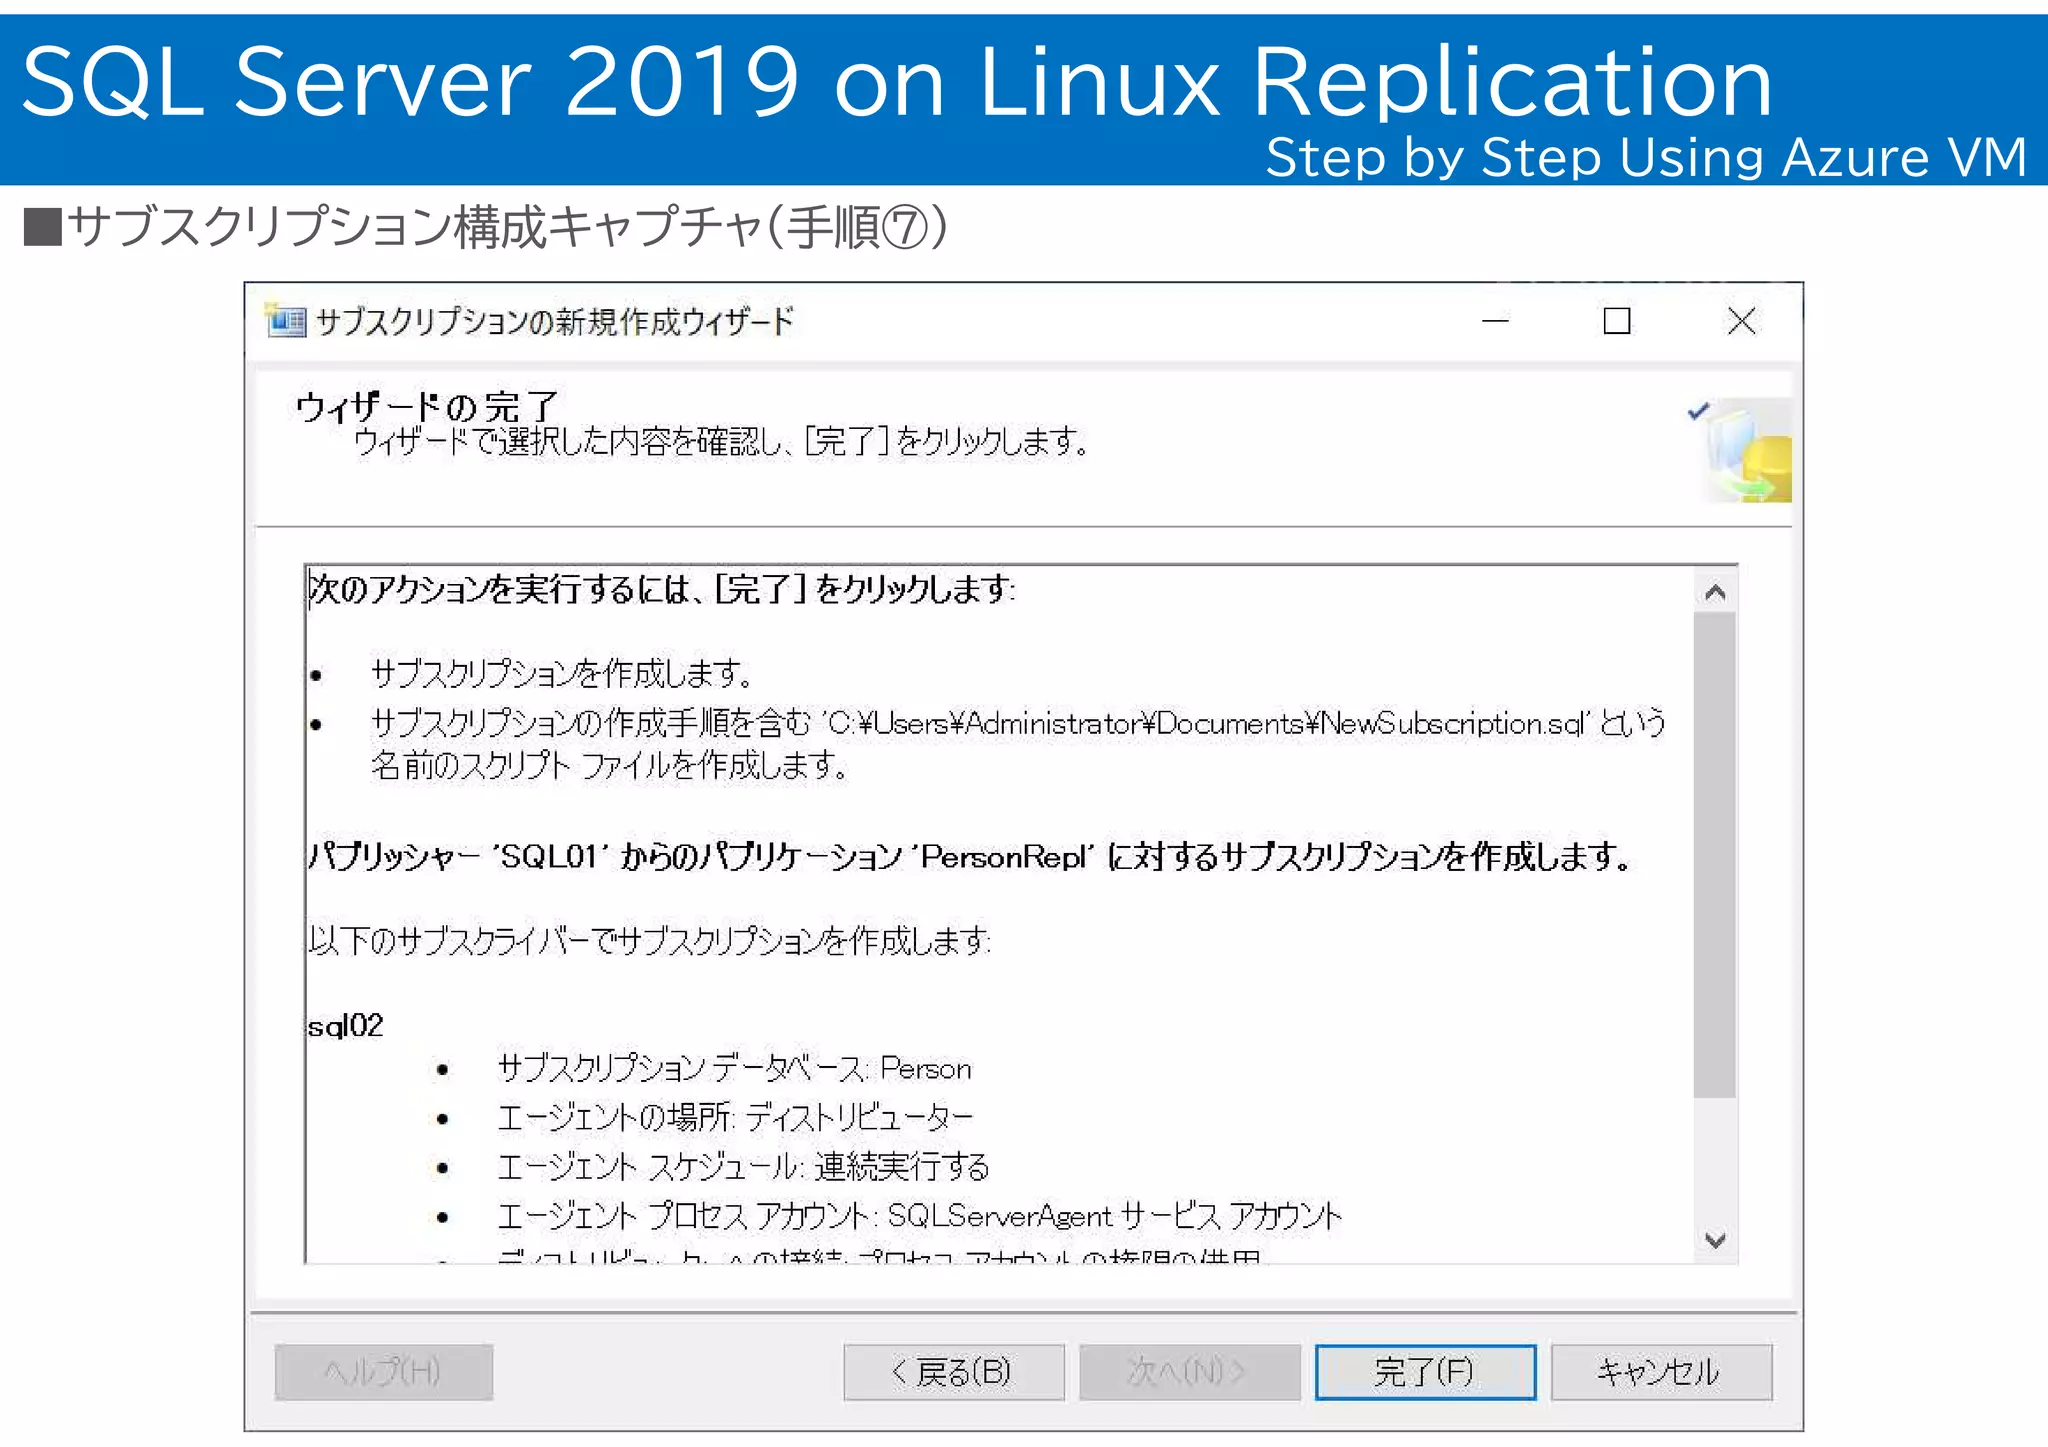Click the bold line mentioning publisher 'SQL01'
This screenshot has width=2048, height=1447.
click(970, 856)
